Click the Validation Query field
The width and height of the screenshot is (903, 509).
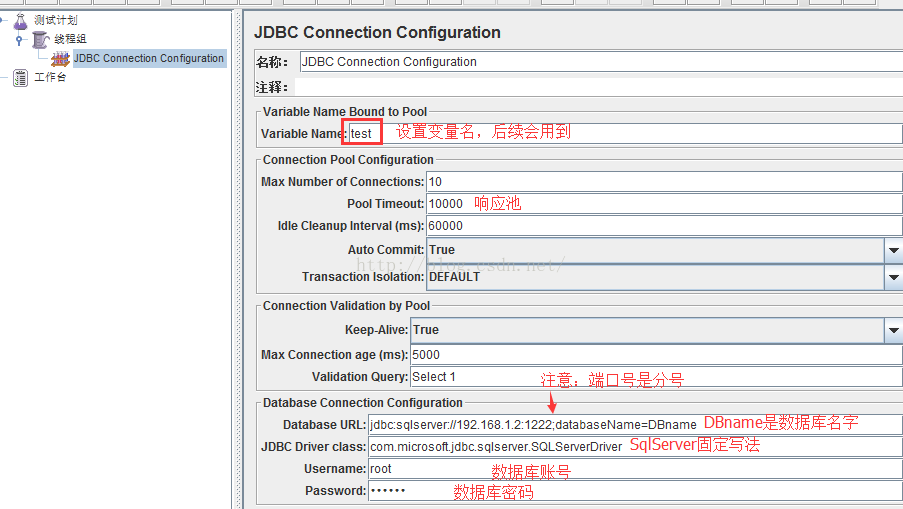pos(657,377)
